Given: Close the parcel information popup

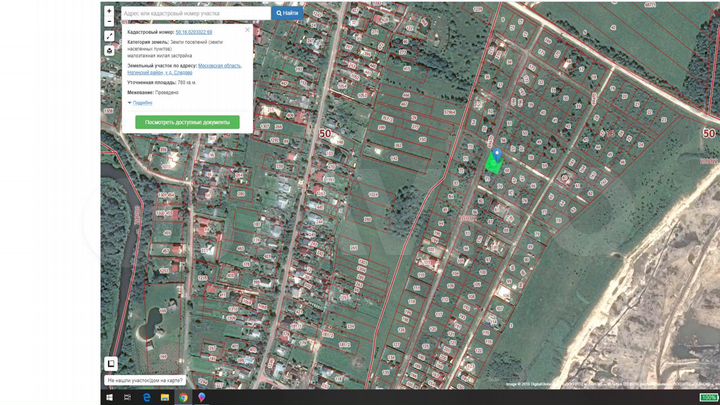Looking at the screenshot, I should [x=247, y=30].
